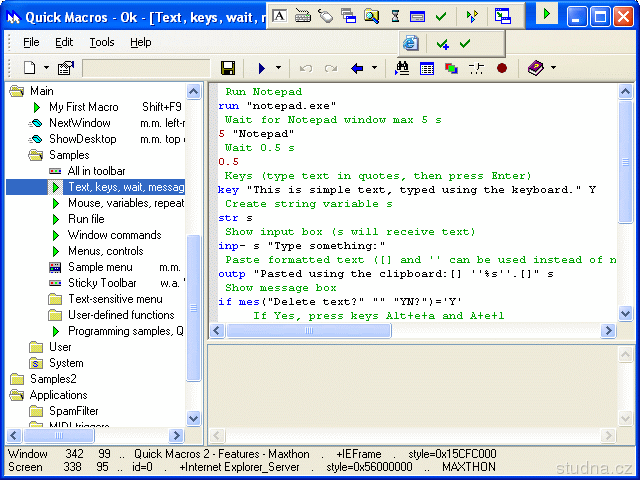Open the Edit menu
Viewport: 640px width, 480px height.
[64, 42]
